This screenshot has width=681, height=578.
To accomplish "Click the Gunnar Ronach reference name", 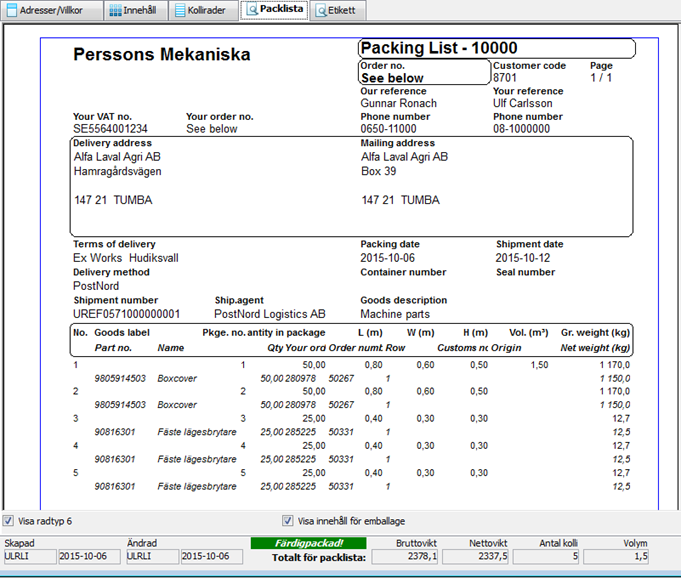I will coord(398,103).
